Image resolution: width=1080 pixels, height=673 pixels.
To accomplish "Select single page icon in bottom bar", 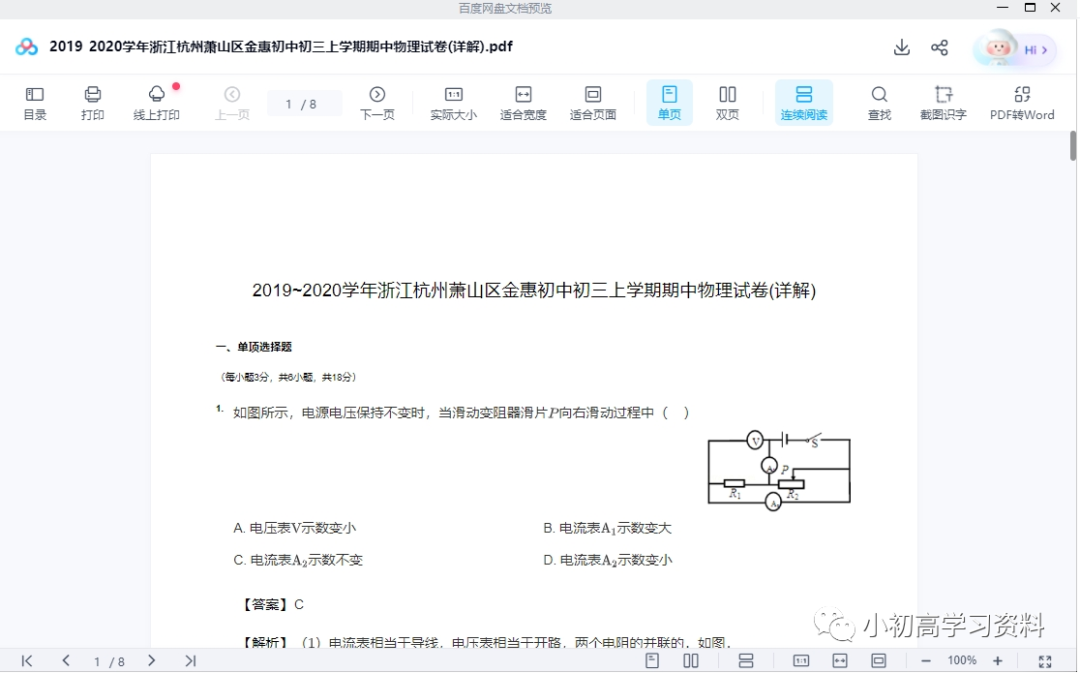I will 652,661.
